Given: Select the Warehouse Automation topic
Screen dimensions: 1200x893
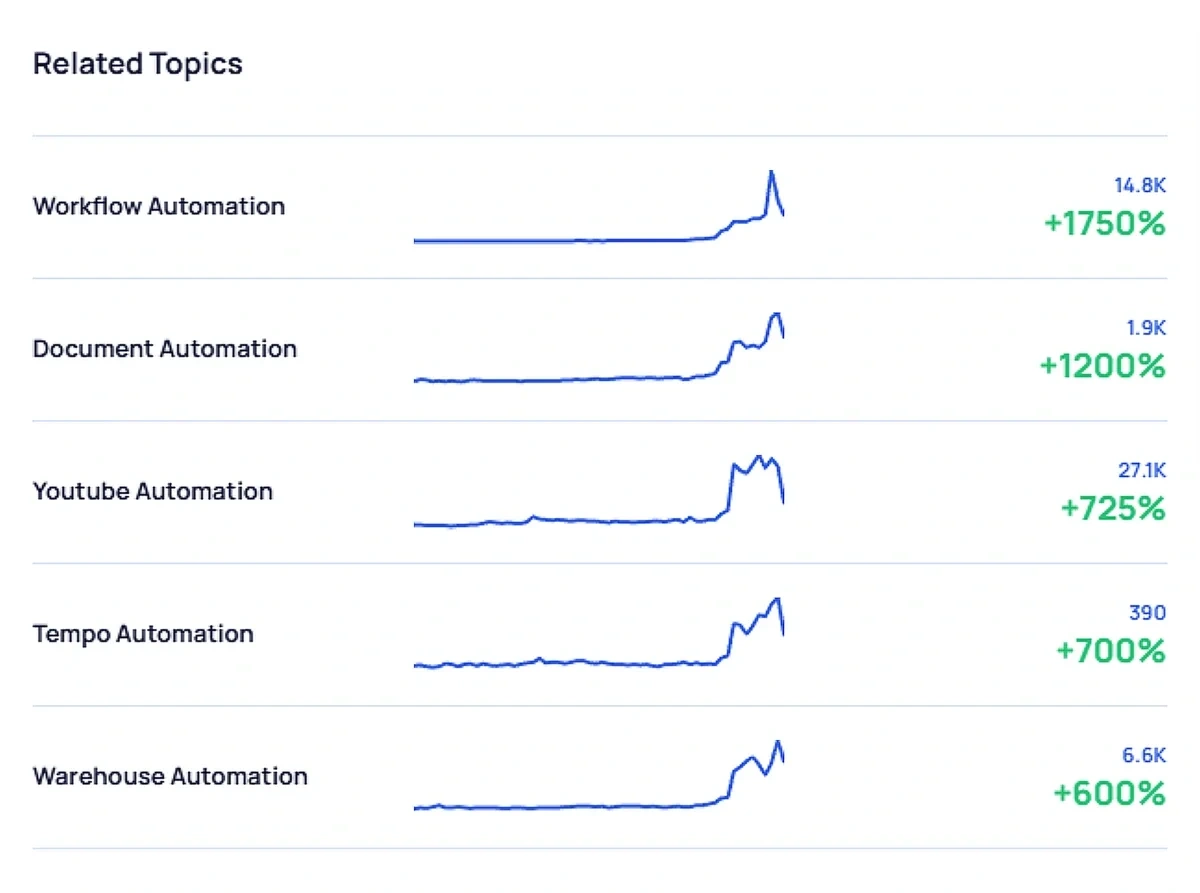Looking at the screenshot, I should click(170, 777).
